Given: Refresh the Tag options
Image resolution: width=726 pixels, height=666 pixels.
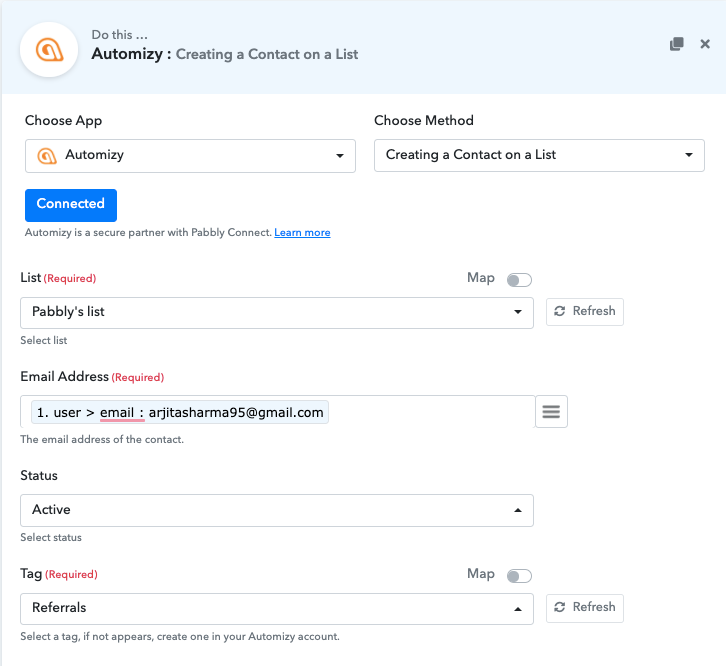Looking at the screenshot, I should [x=584, y=608].
